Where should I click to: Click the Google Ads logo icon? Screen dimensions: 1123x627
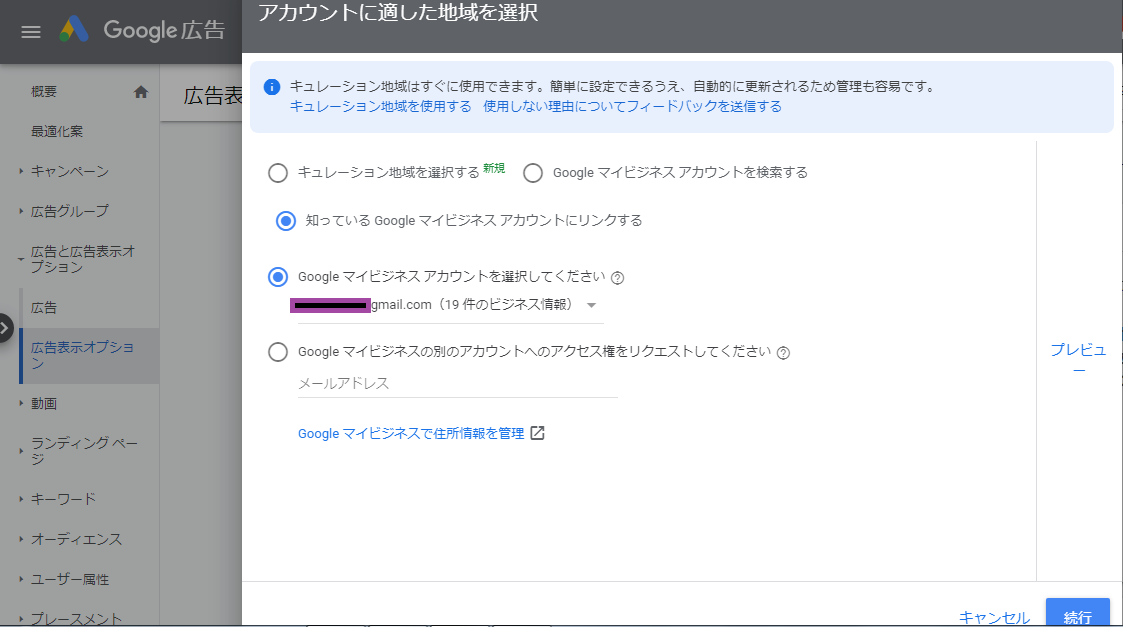[x=74, y=29]
